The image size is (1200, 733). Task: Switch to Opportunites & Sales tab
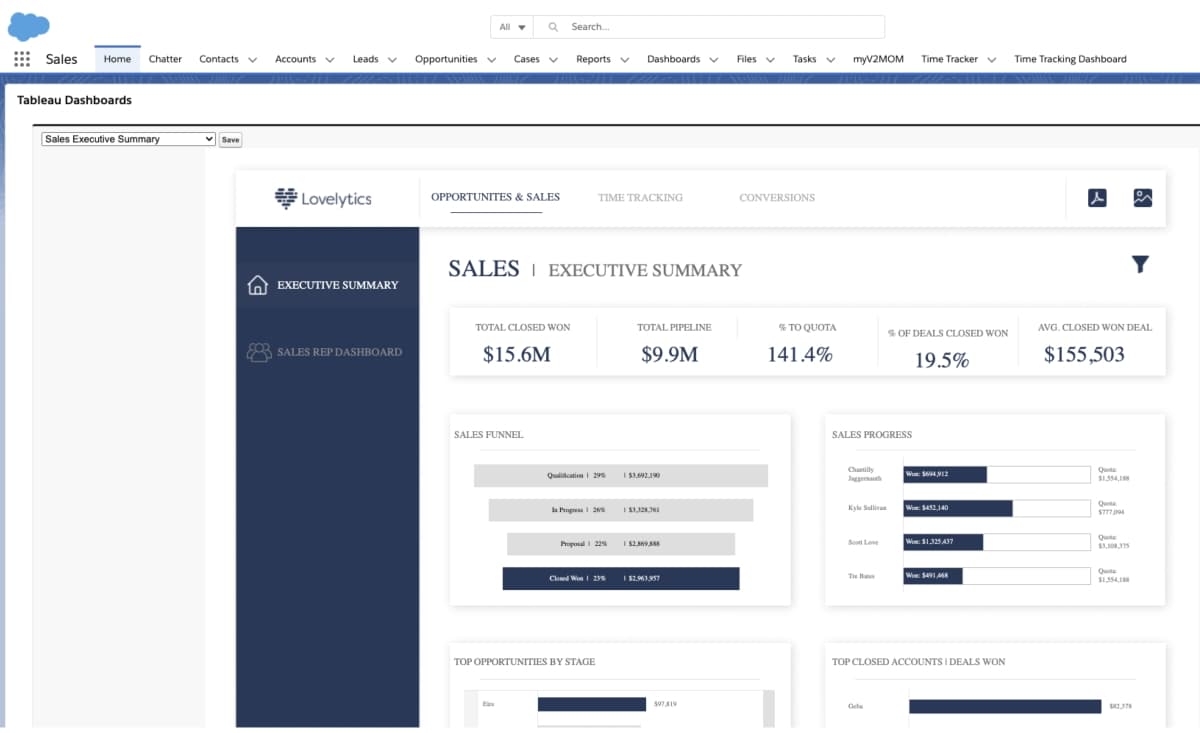[495, 197]
